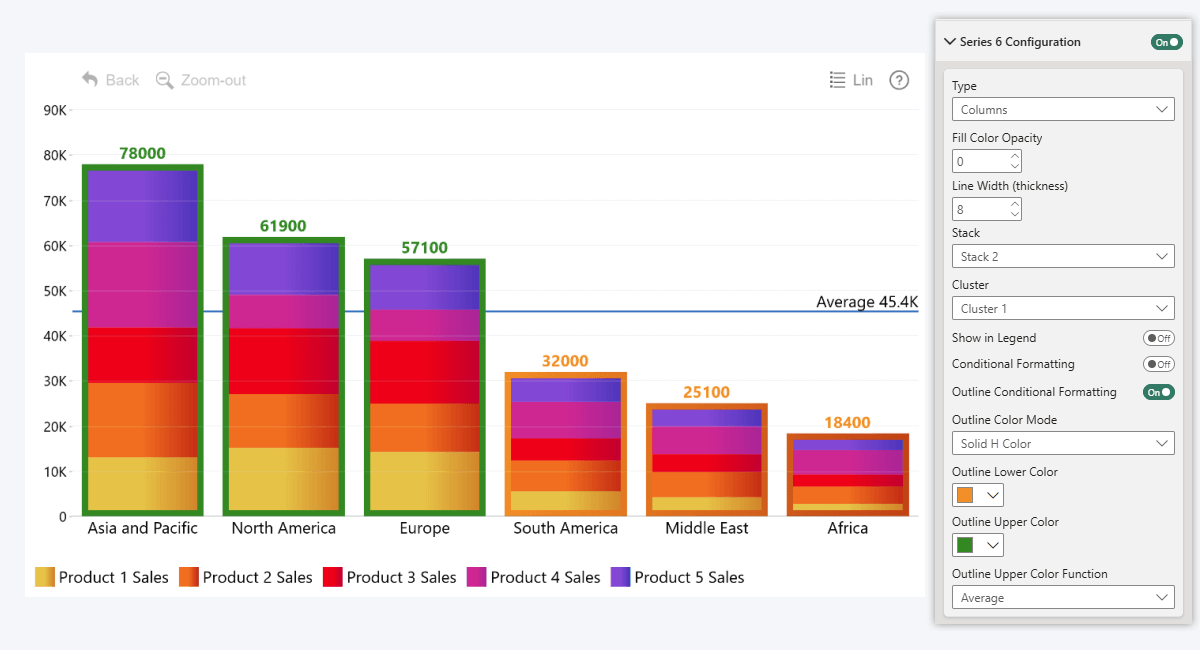This screenshot has width=1200, height=650.
Task: Open the Type dropdown showing Columns
Action: pos(1062,110)
